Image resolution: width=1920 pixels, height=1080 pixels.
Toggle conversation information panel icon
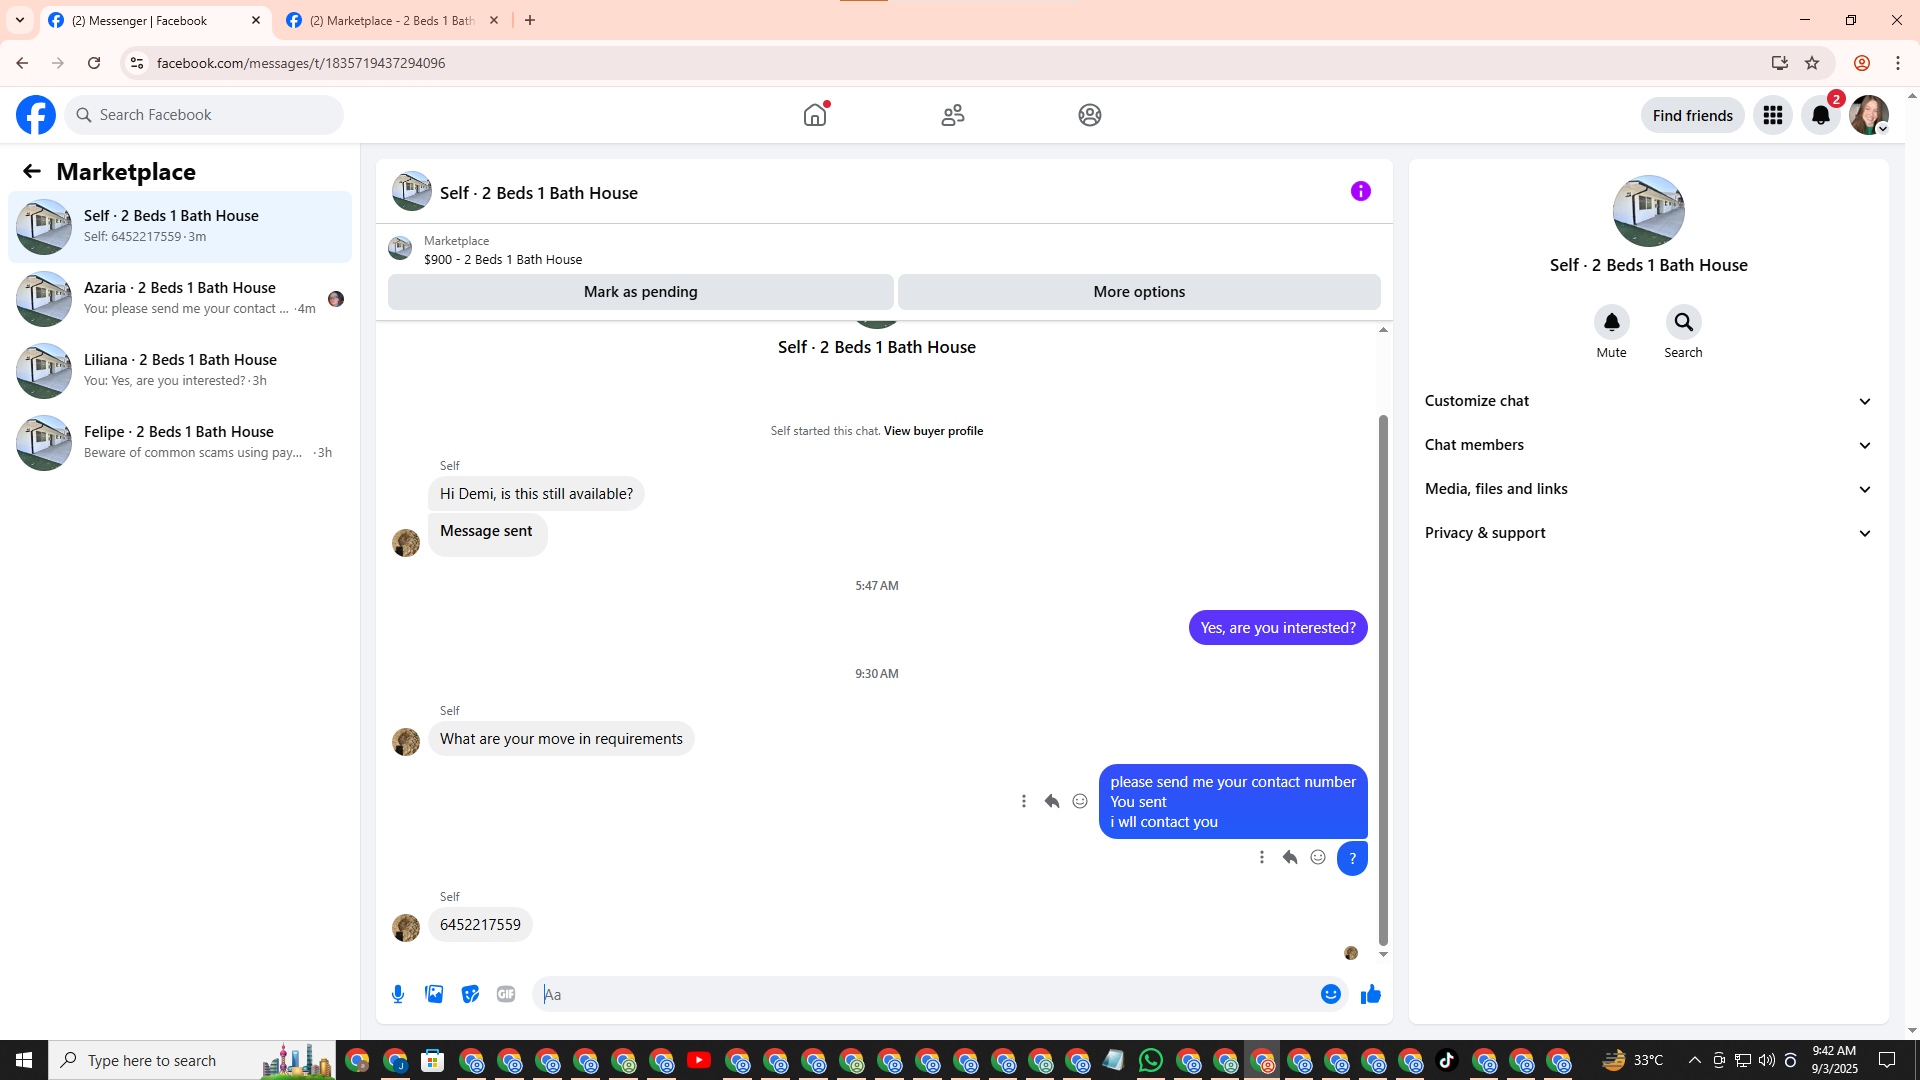tap(1361, 191)
